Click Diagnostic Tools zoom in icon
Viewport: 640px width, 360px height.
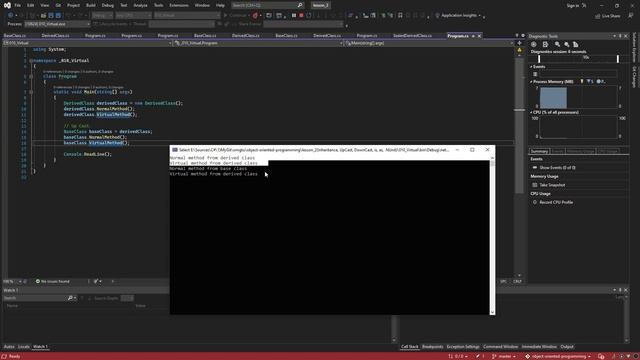(558, 44)
